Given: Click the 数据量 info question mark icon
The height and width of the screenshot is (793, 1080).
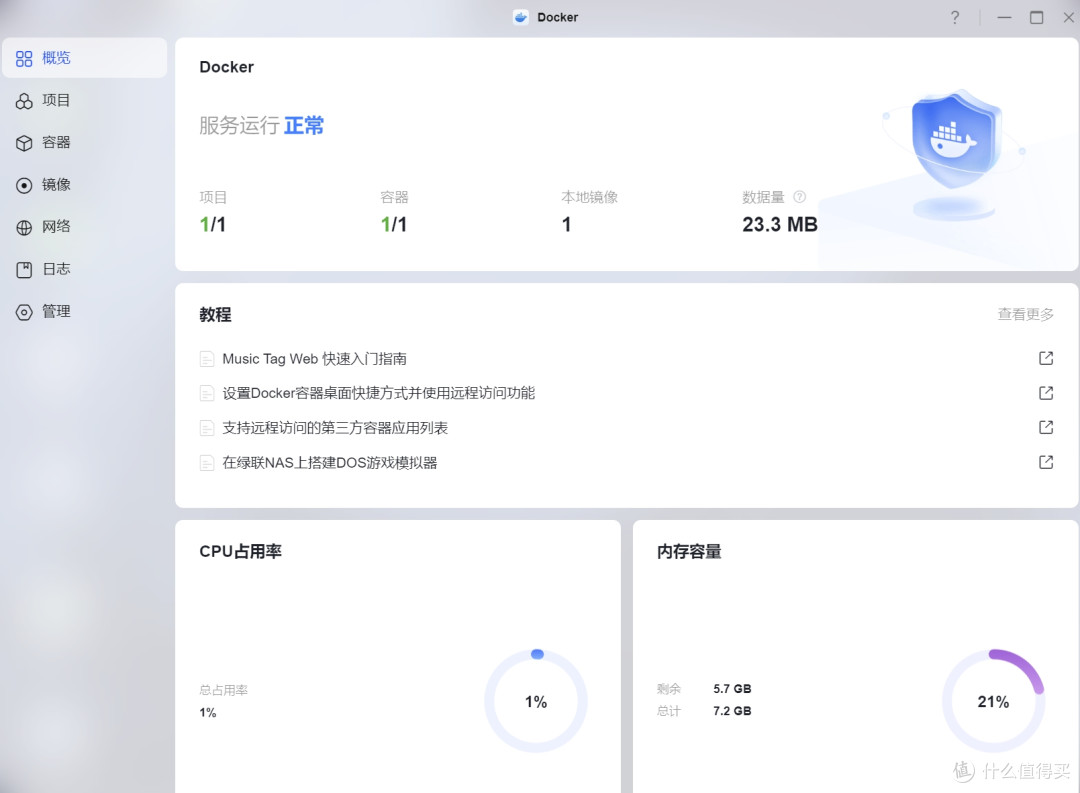Looking at the screenshot, I should pos(800,197).
